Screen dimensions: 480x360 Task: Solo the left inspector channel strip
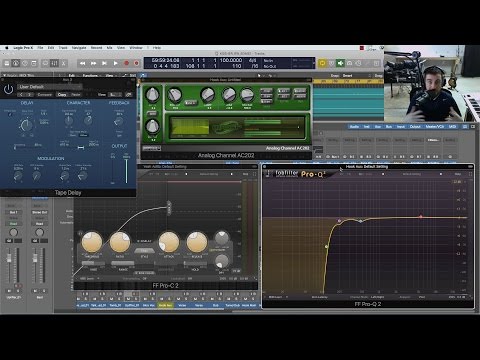click(17, 291)
